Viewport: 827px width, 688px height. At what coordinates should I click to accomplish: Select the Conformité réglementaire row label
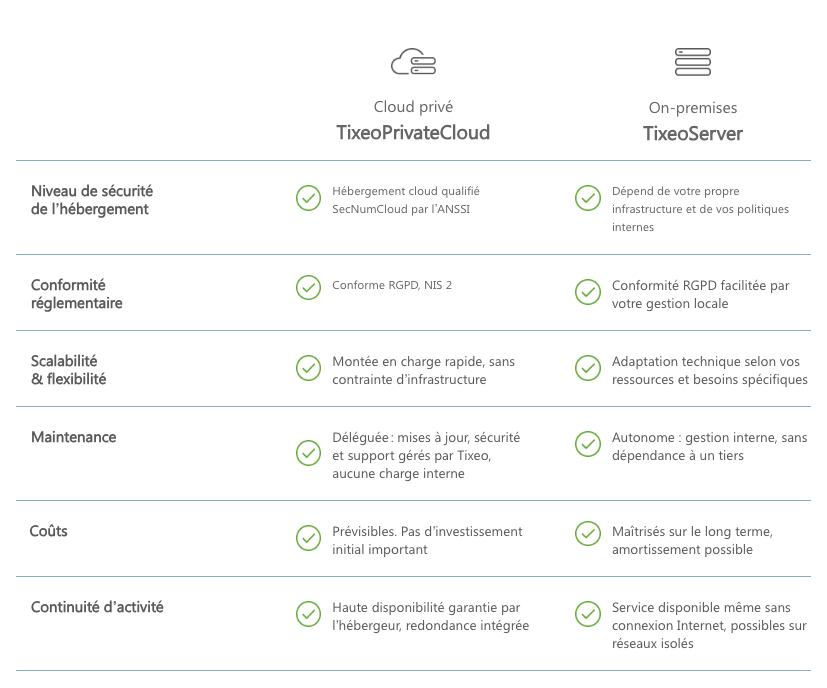pyautogui.click(x=77, y=294)
